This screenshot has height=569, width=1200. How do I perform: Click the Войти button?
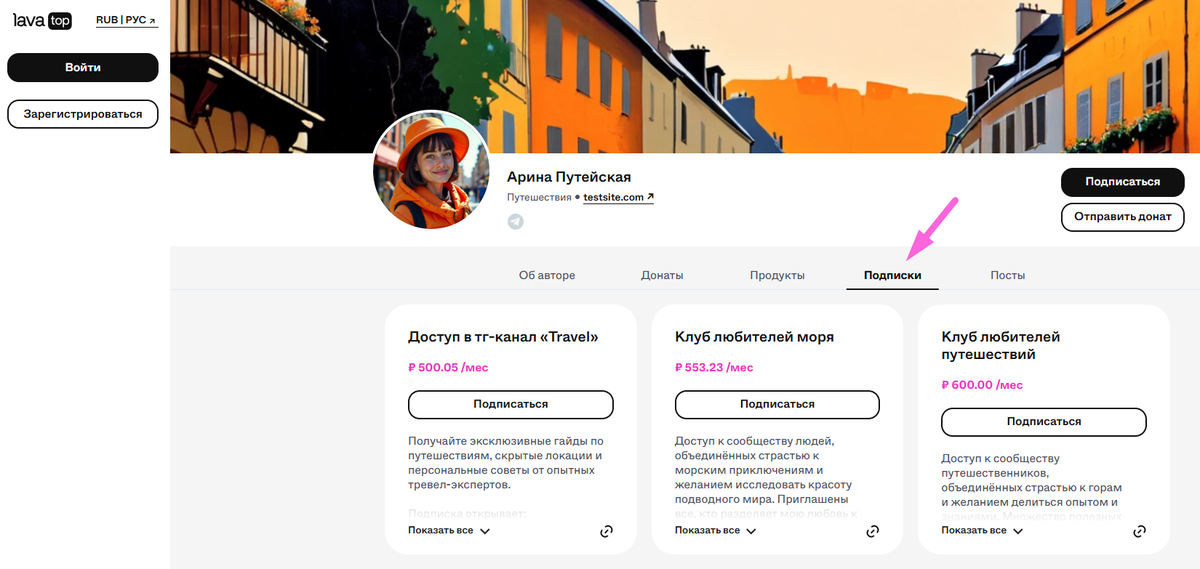coord(83,67)
